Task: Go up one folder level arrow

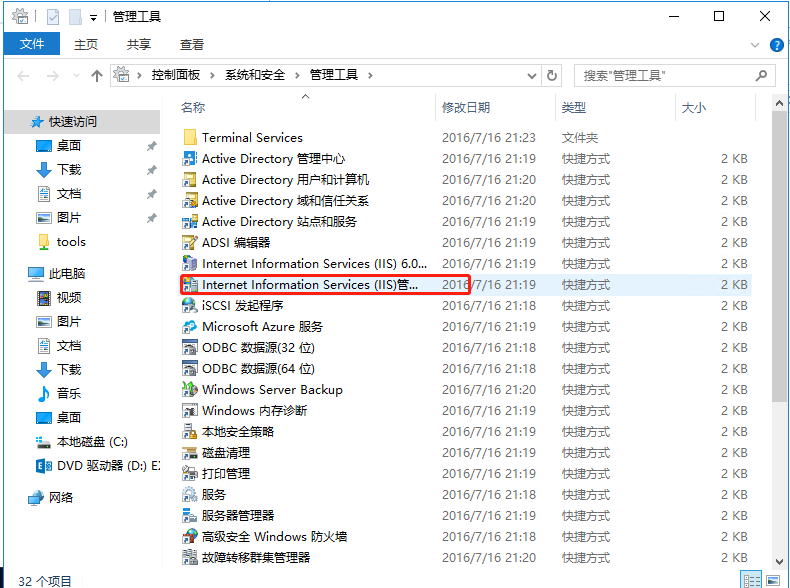Action: (x=97, y=76)
